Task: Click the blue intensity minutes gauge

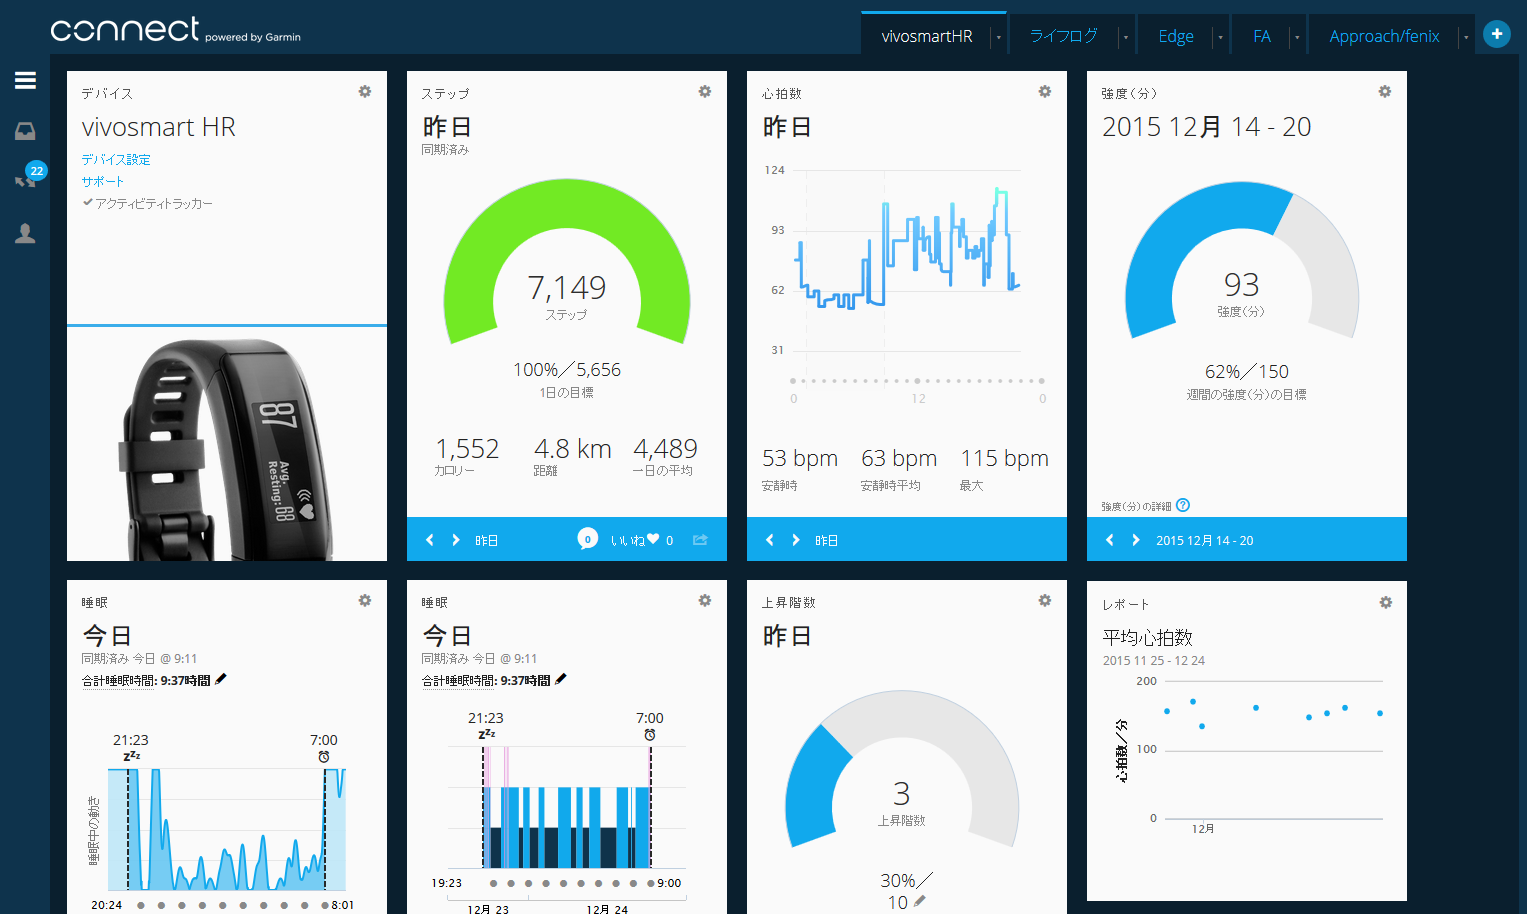Action: coord(1242,260)
